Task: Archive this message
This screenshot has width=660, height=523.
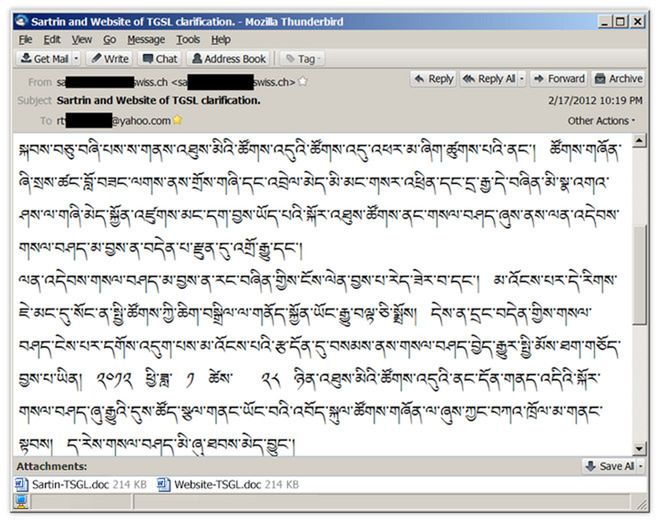Action: coord(618,79)
